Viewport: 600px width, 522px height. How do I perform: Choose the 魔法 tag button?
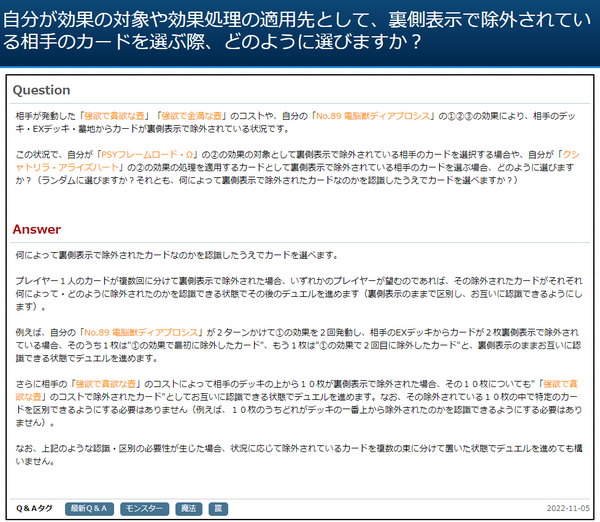188,509
